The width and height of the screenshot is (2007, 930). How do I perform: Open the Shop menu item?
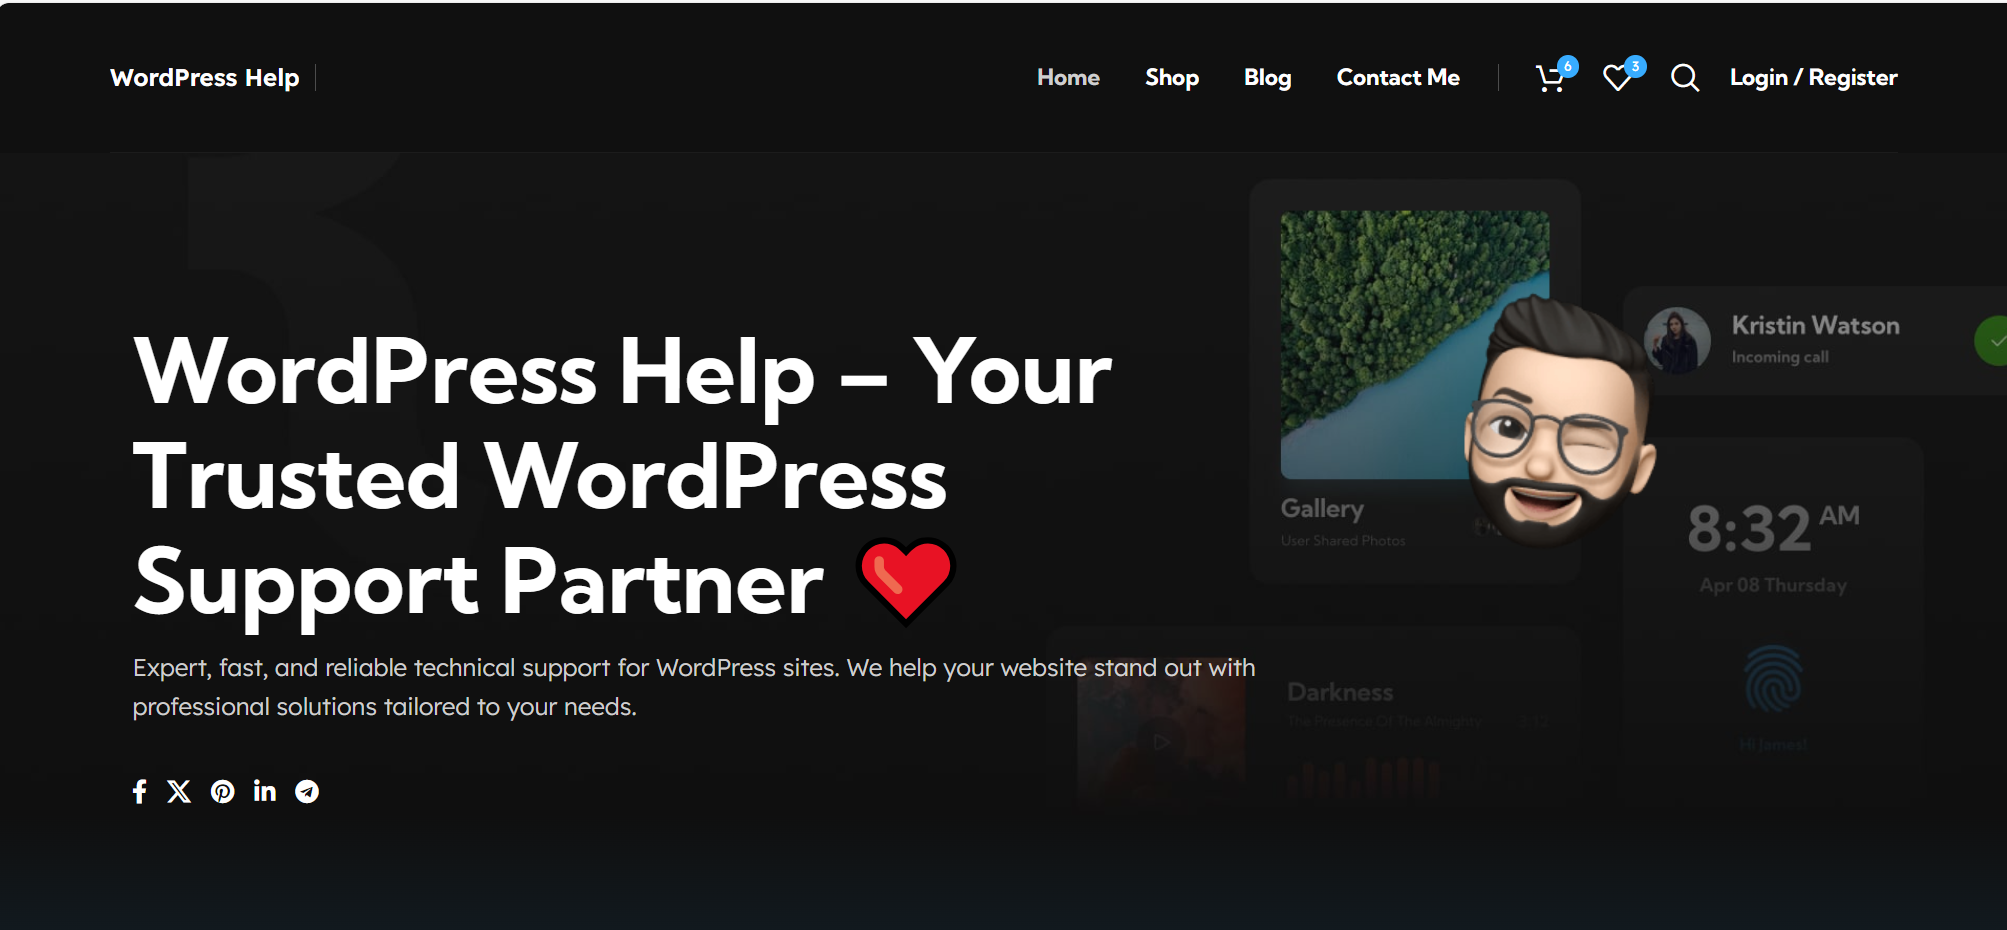tap(1172, 77)
